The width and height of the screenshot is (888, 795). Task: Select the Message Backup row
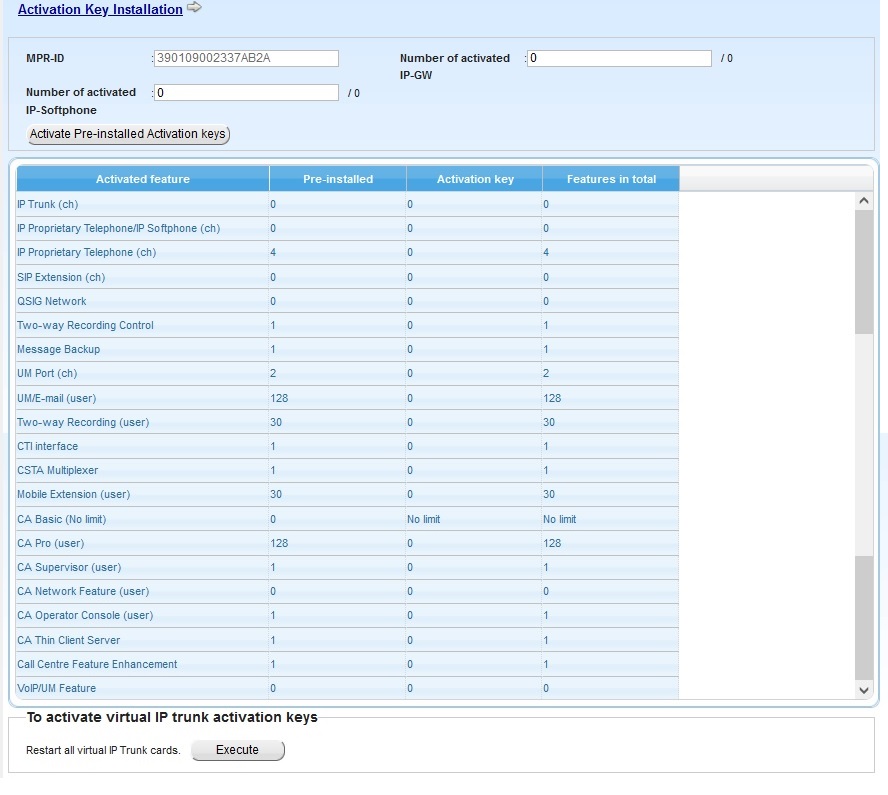coord(348,349)
